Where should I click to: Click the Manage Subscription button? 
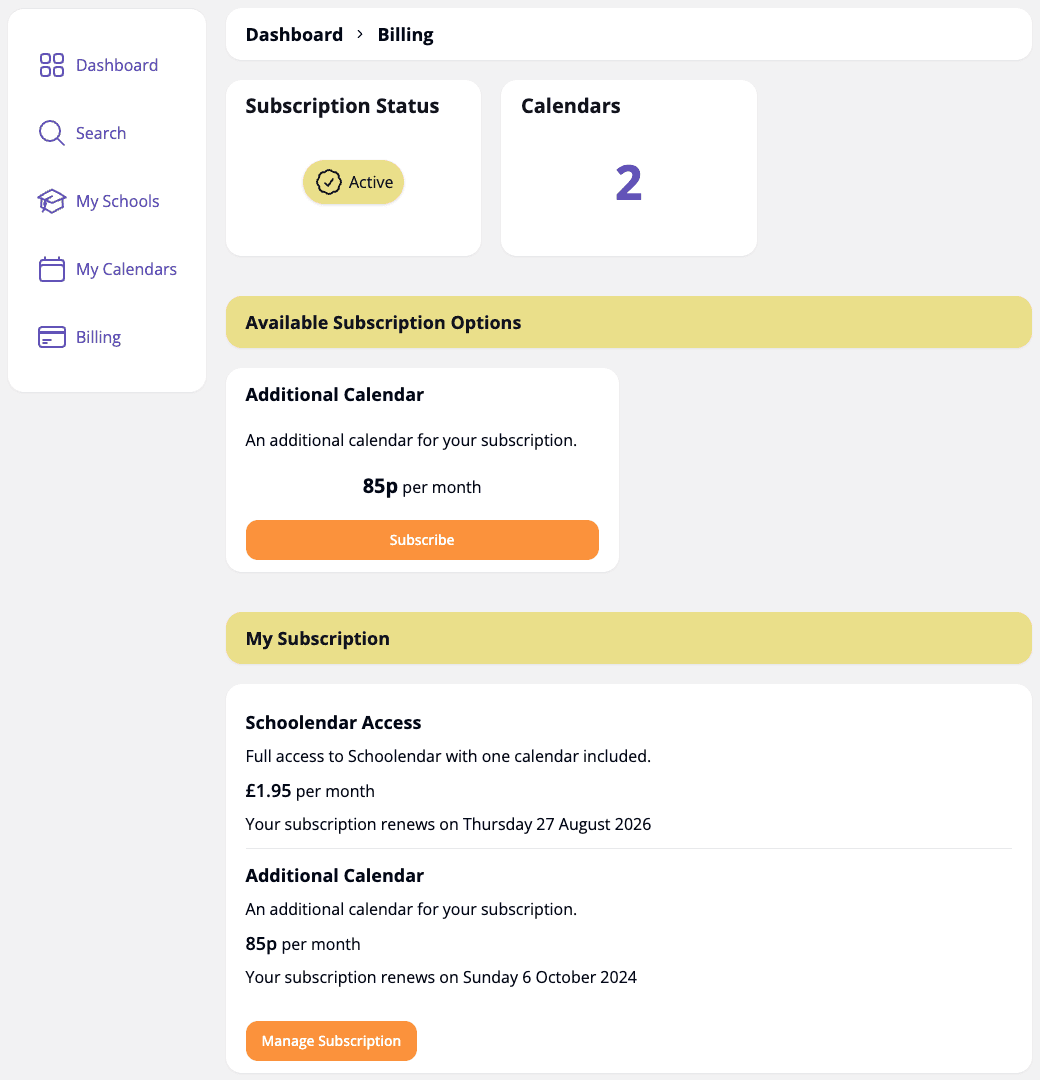click(x=331, y=1041)
